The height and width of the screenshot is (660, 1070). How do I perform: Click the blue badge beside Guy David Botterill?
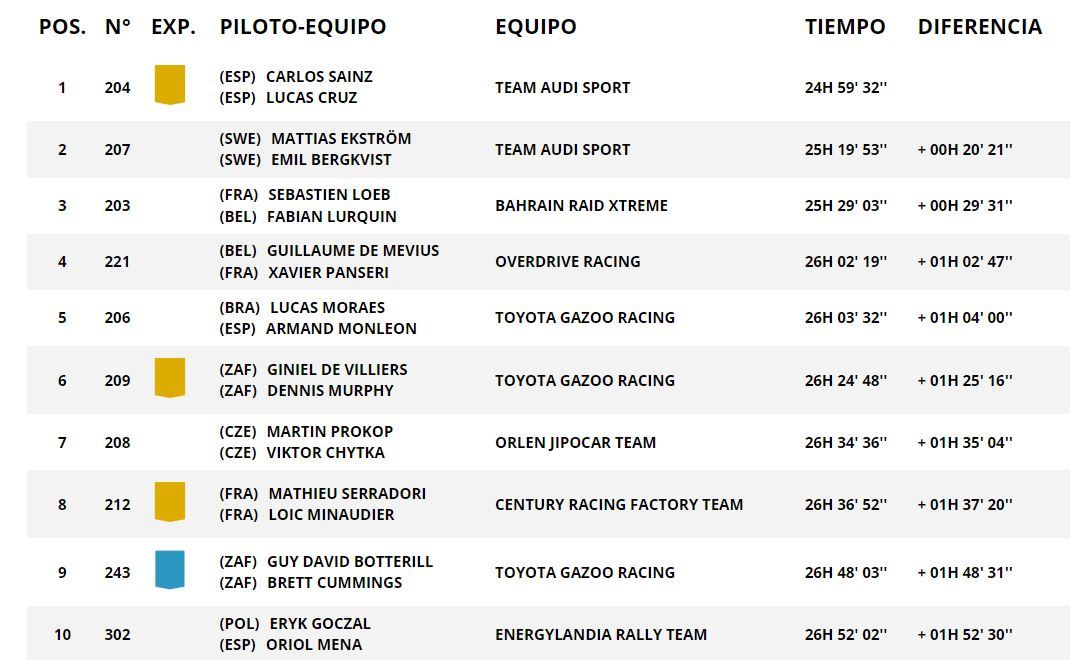[x=169, y=569]
